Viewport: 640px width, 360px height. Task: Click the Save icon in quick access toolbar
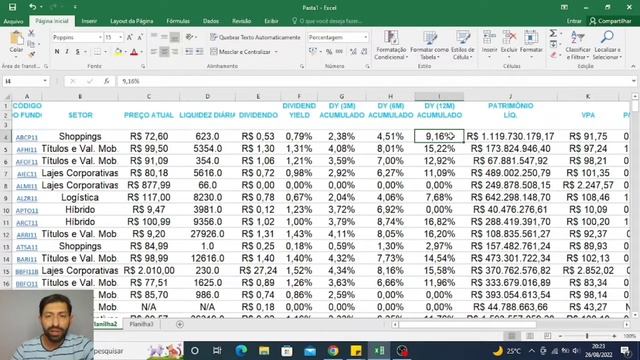tap(12, 7)
